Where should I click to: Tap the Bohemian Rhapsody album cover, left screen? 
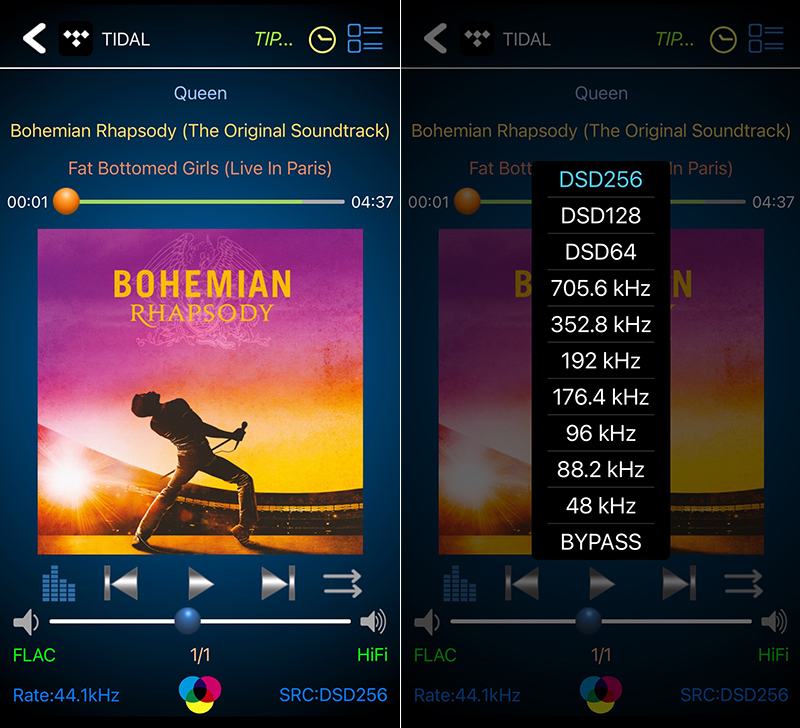tap(200, 391)
